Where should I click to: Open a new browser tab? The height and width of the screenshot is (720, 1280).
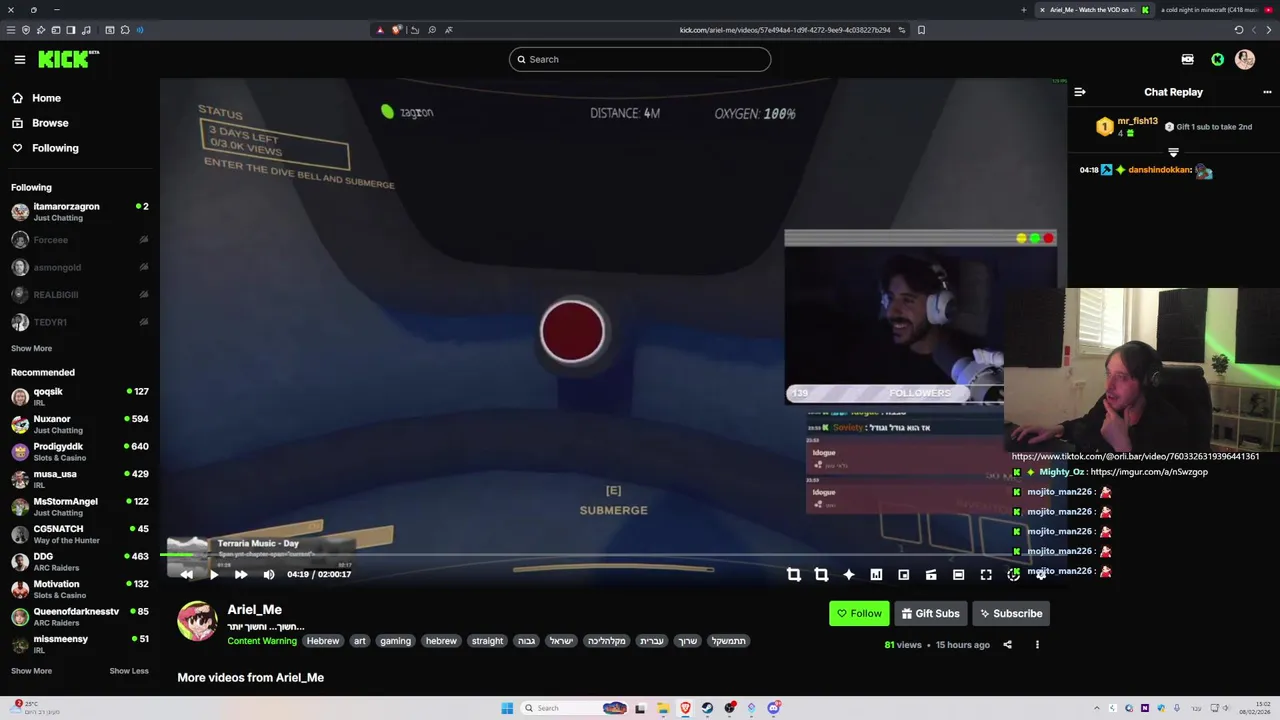[x=1023, y=10]
